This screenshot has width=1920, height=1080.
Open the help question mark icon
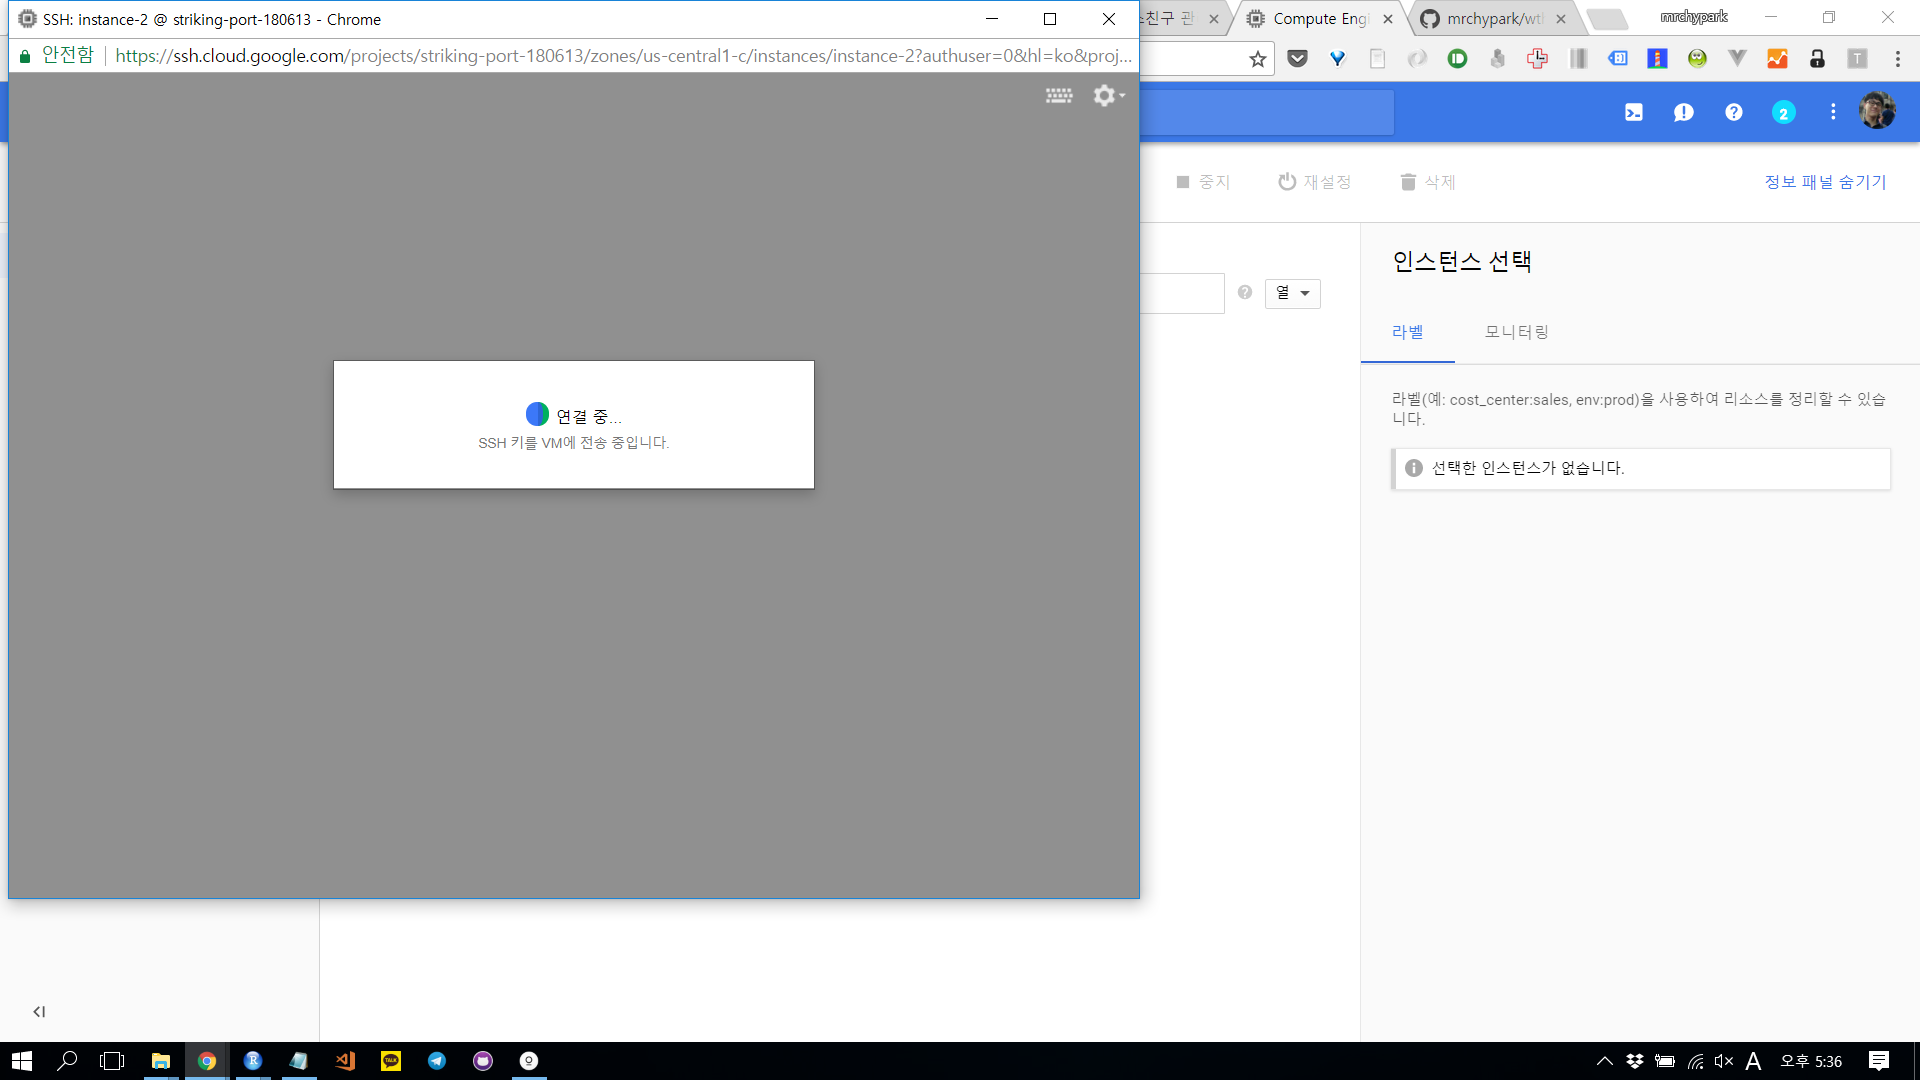pos(1734,113)
